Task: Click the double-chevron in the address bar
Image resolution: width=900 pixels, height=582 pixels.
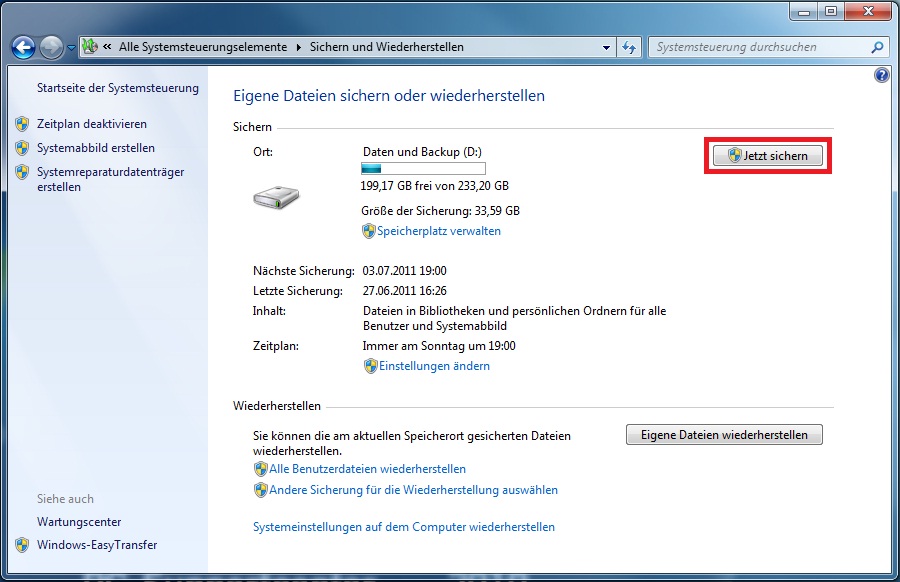Action: click(x=107, y=47)
